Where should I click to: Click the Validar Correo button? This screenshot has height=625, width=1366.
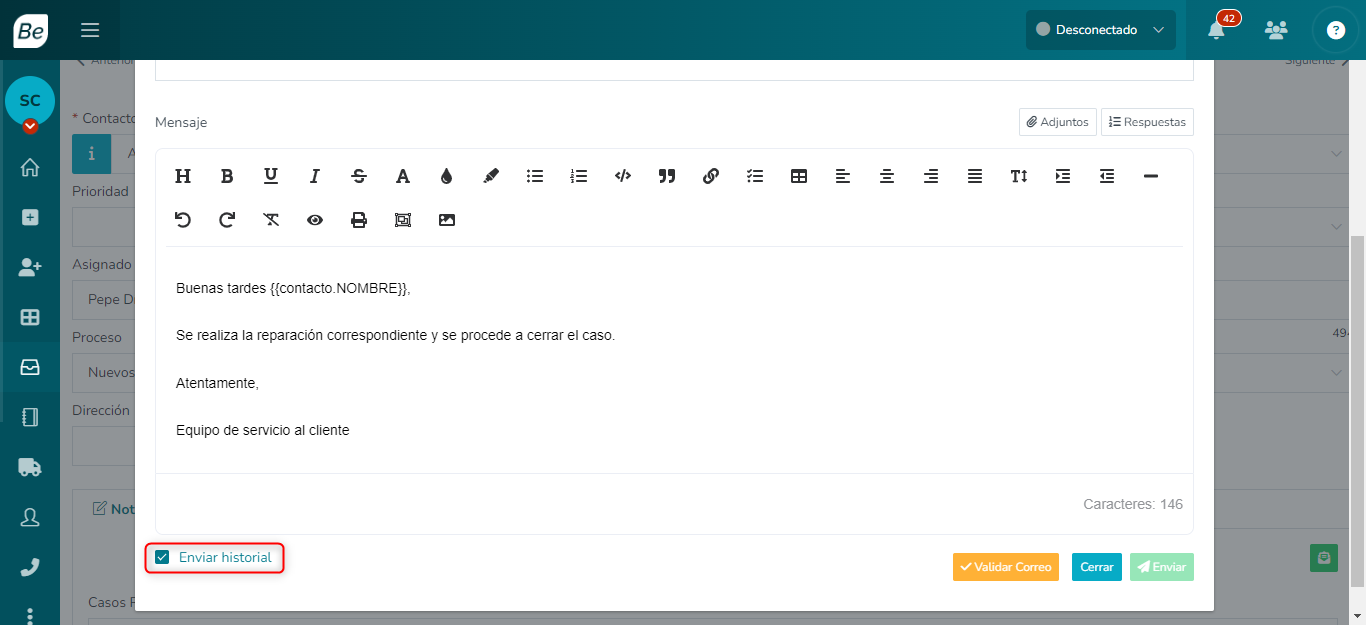tap(1005, 567)
